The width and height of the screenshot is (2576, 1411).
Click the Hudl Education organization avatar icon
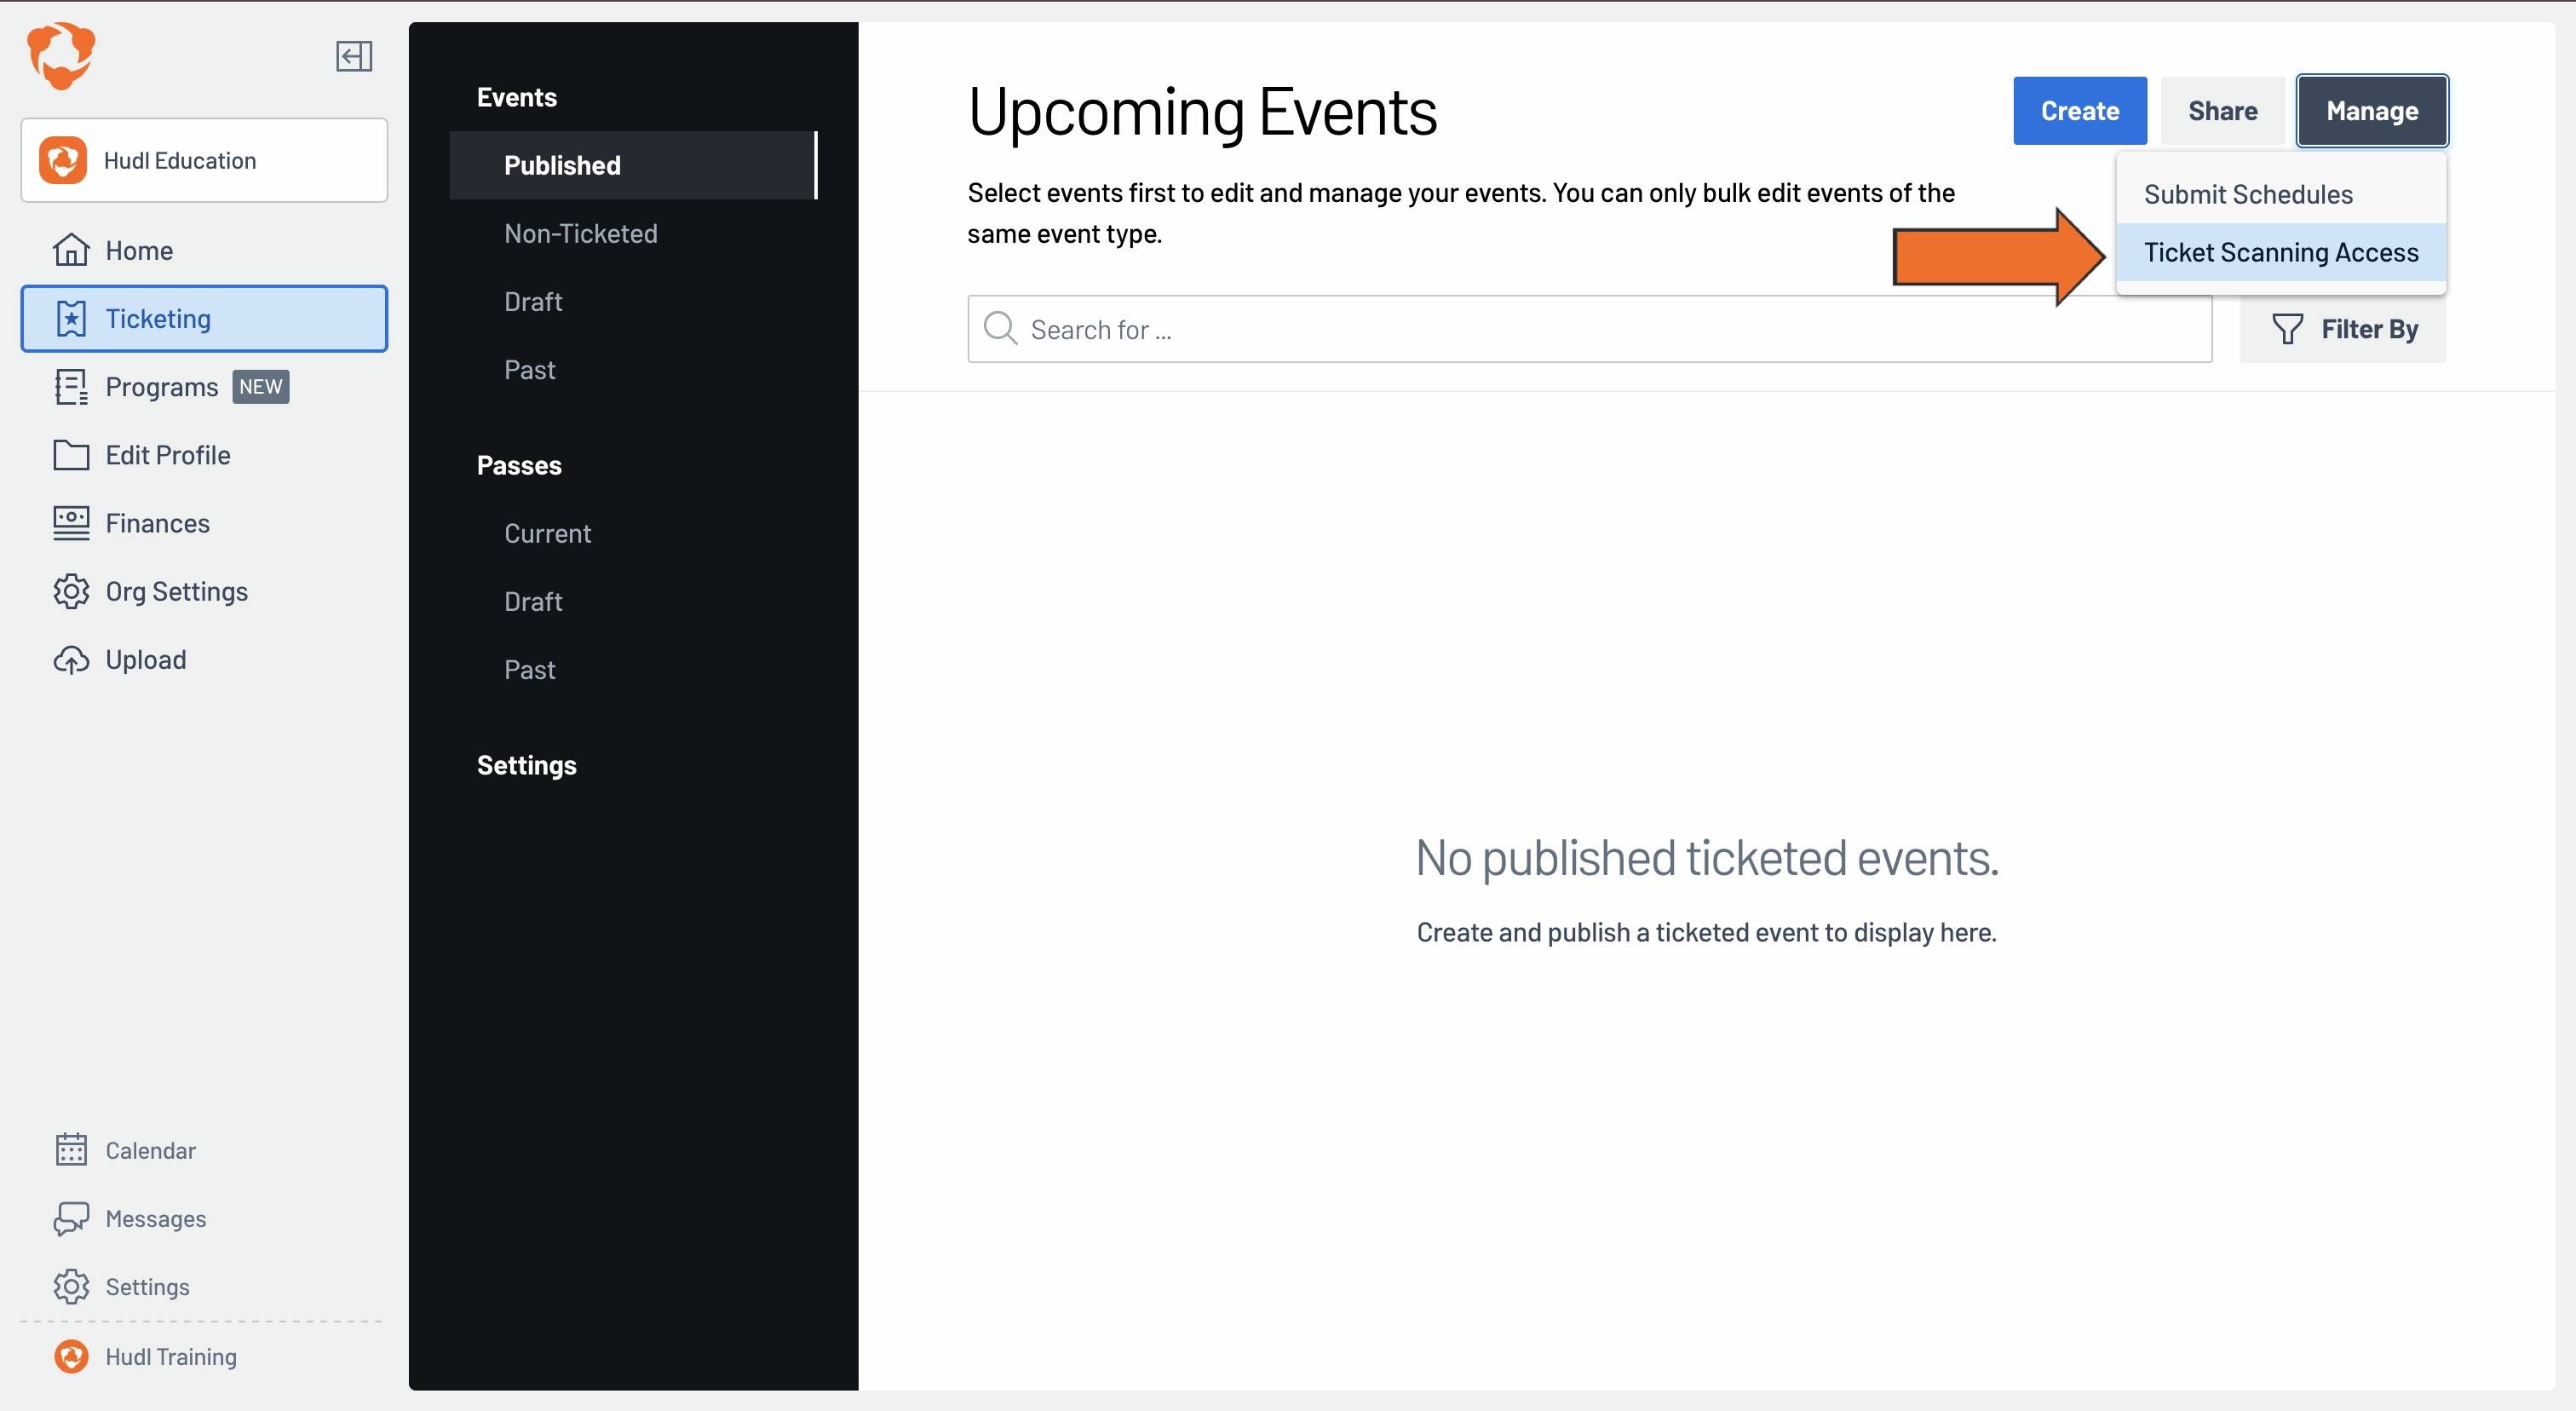pos(63,160)
